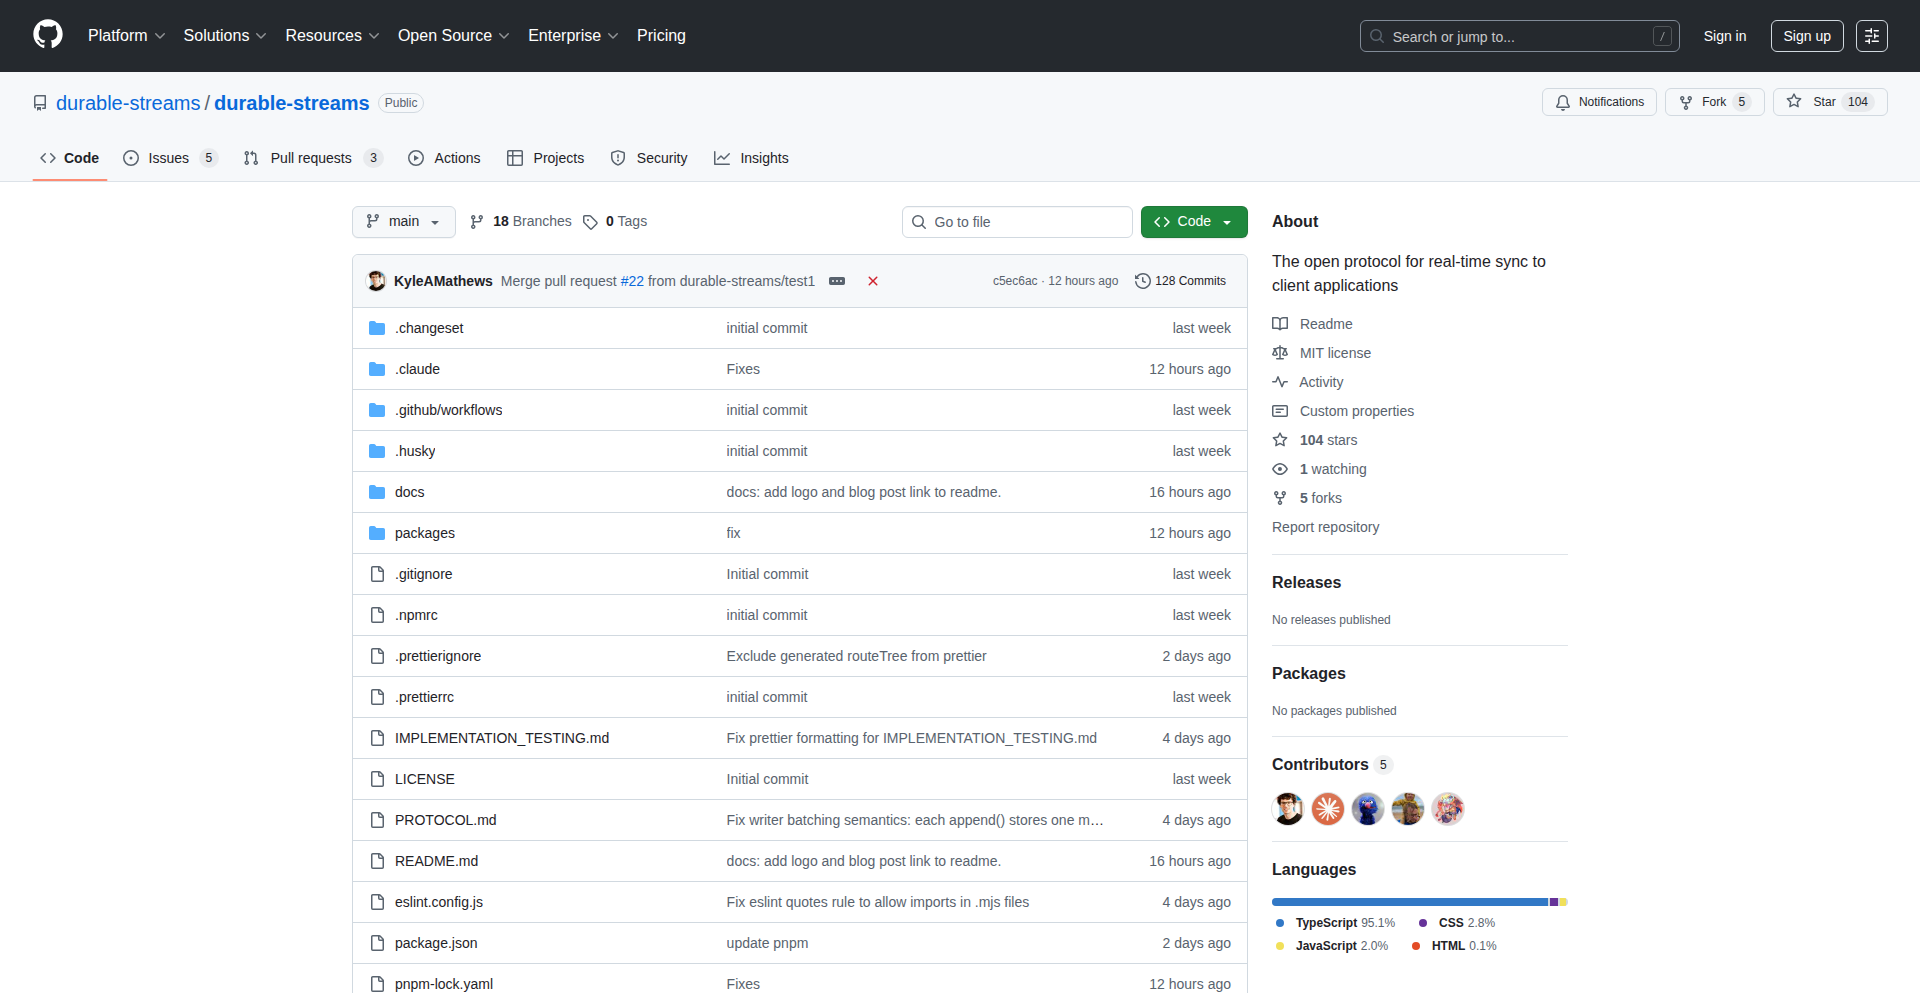Open the main branch dropdown
Screen dimensions: 1920x993
coord(403,222)
